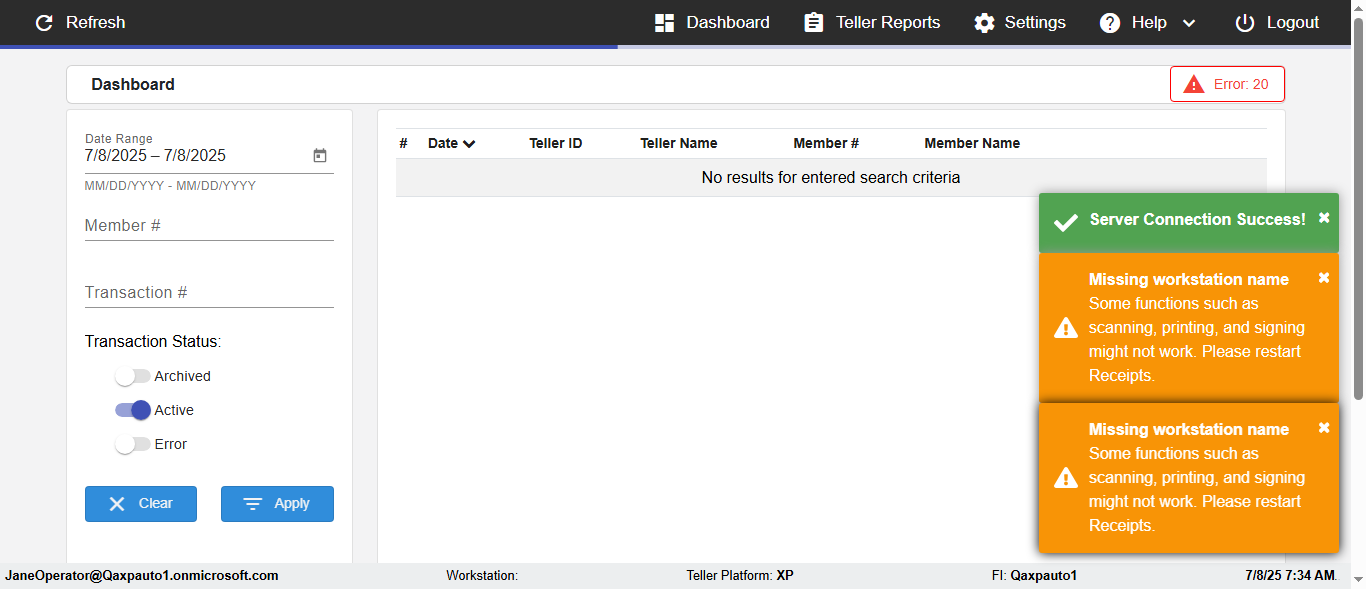Toggle the Date column sort arrow

469,144
